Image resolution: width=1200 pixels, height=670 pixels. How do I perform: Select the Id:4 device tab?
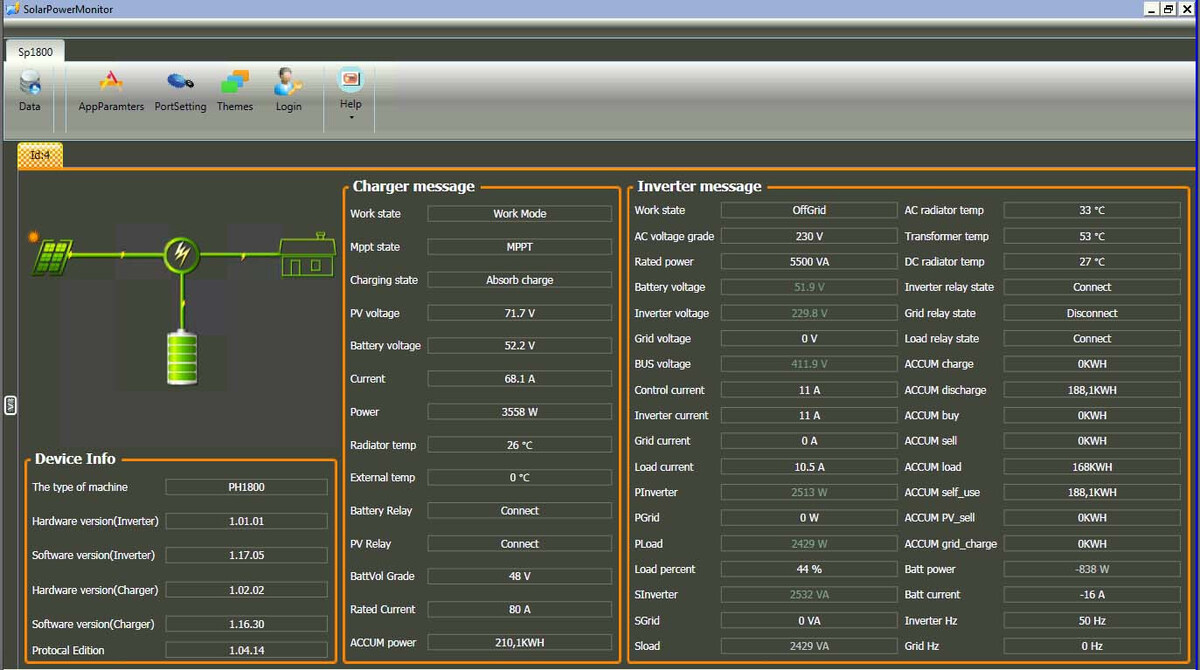tap(40, 155)
